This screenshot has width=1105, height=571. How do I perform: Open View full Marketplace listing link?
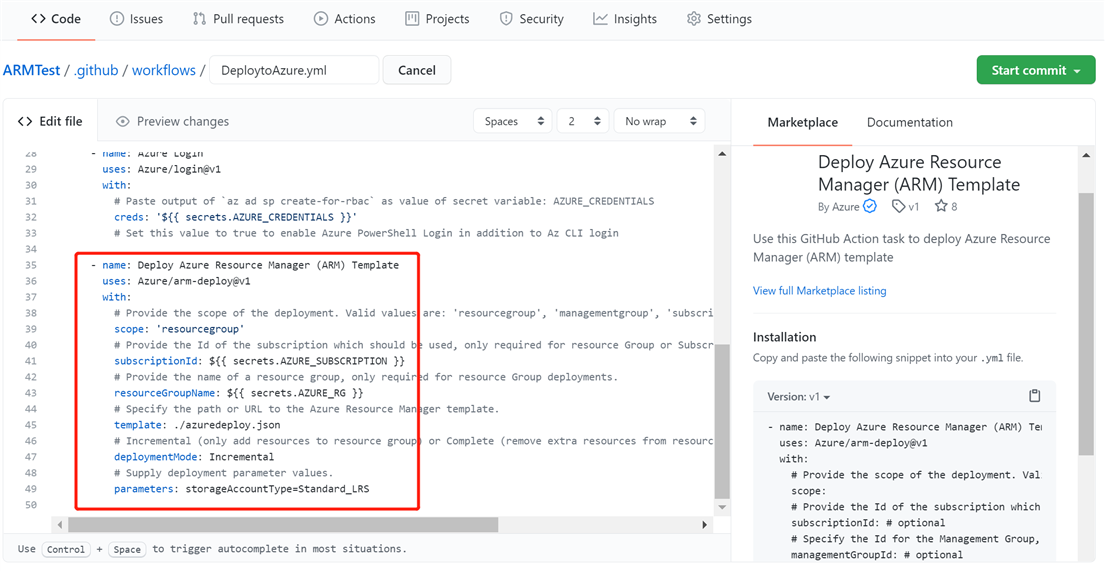coord(820,290)
